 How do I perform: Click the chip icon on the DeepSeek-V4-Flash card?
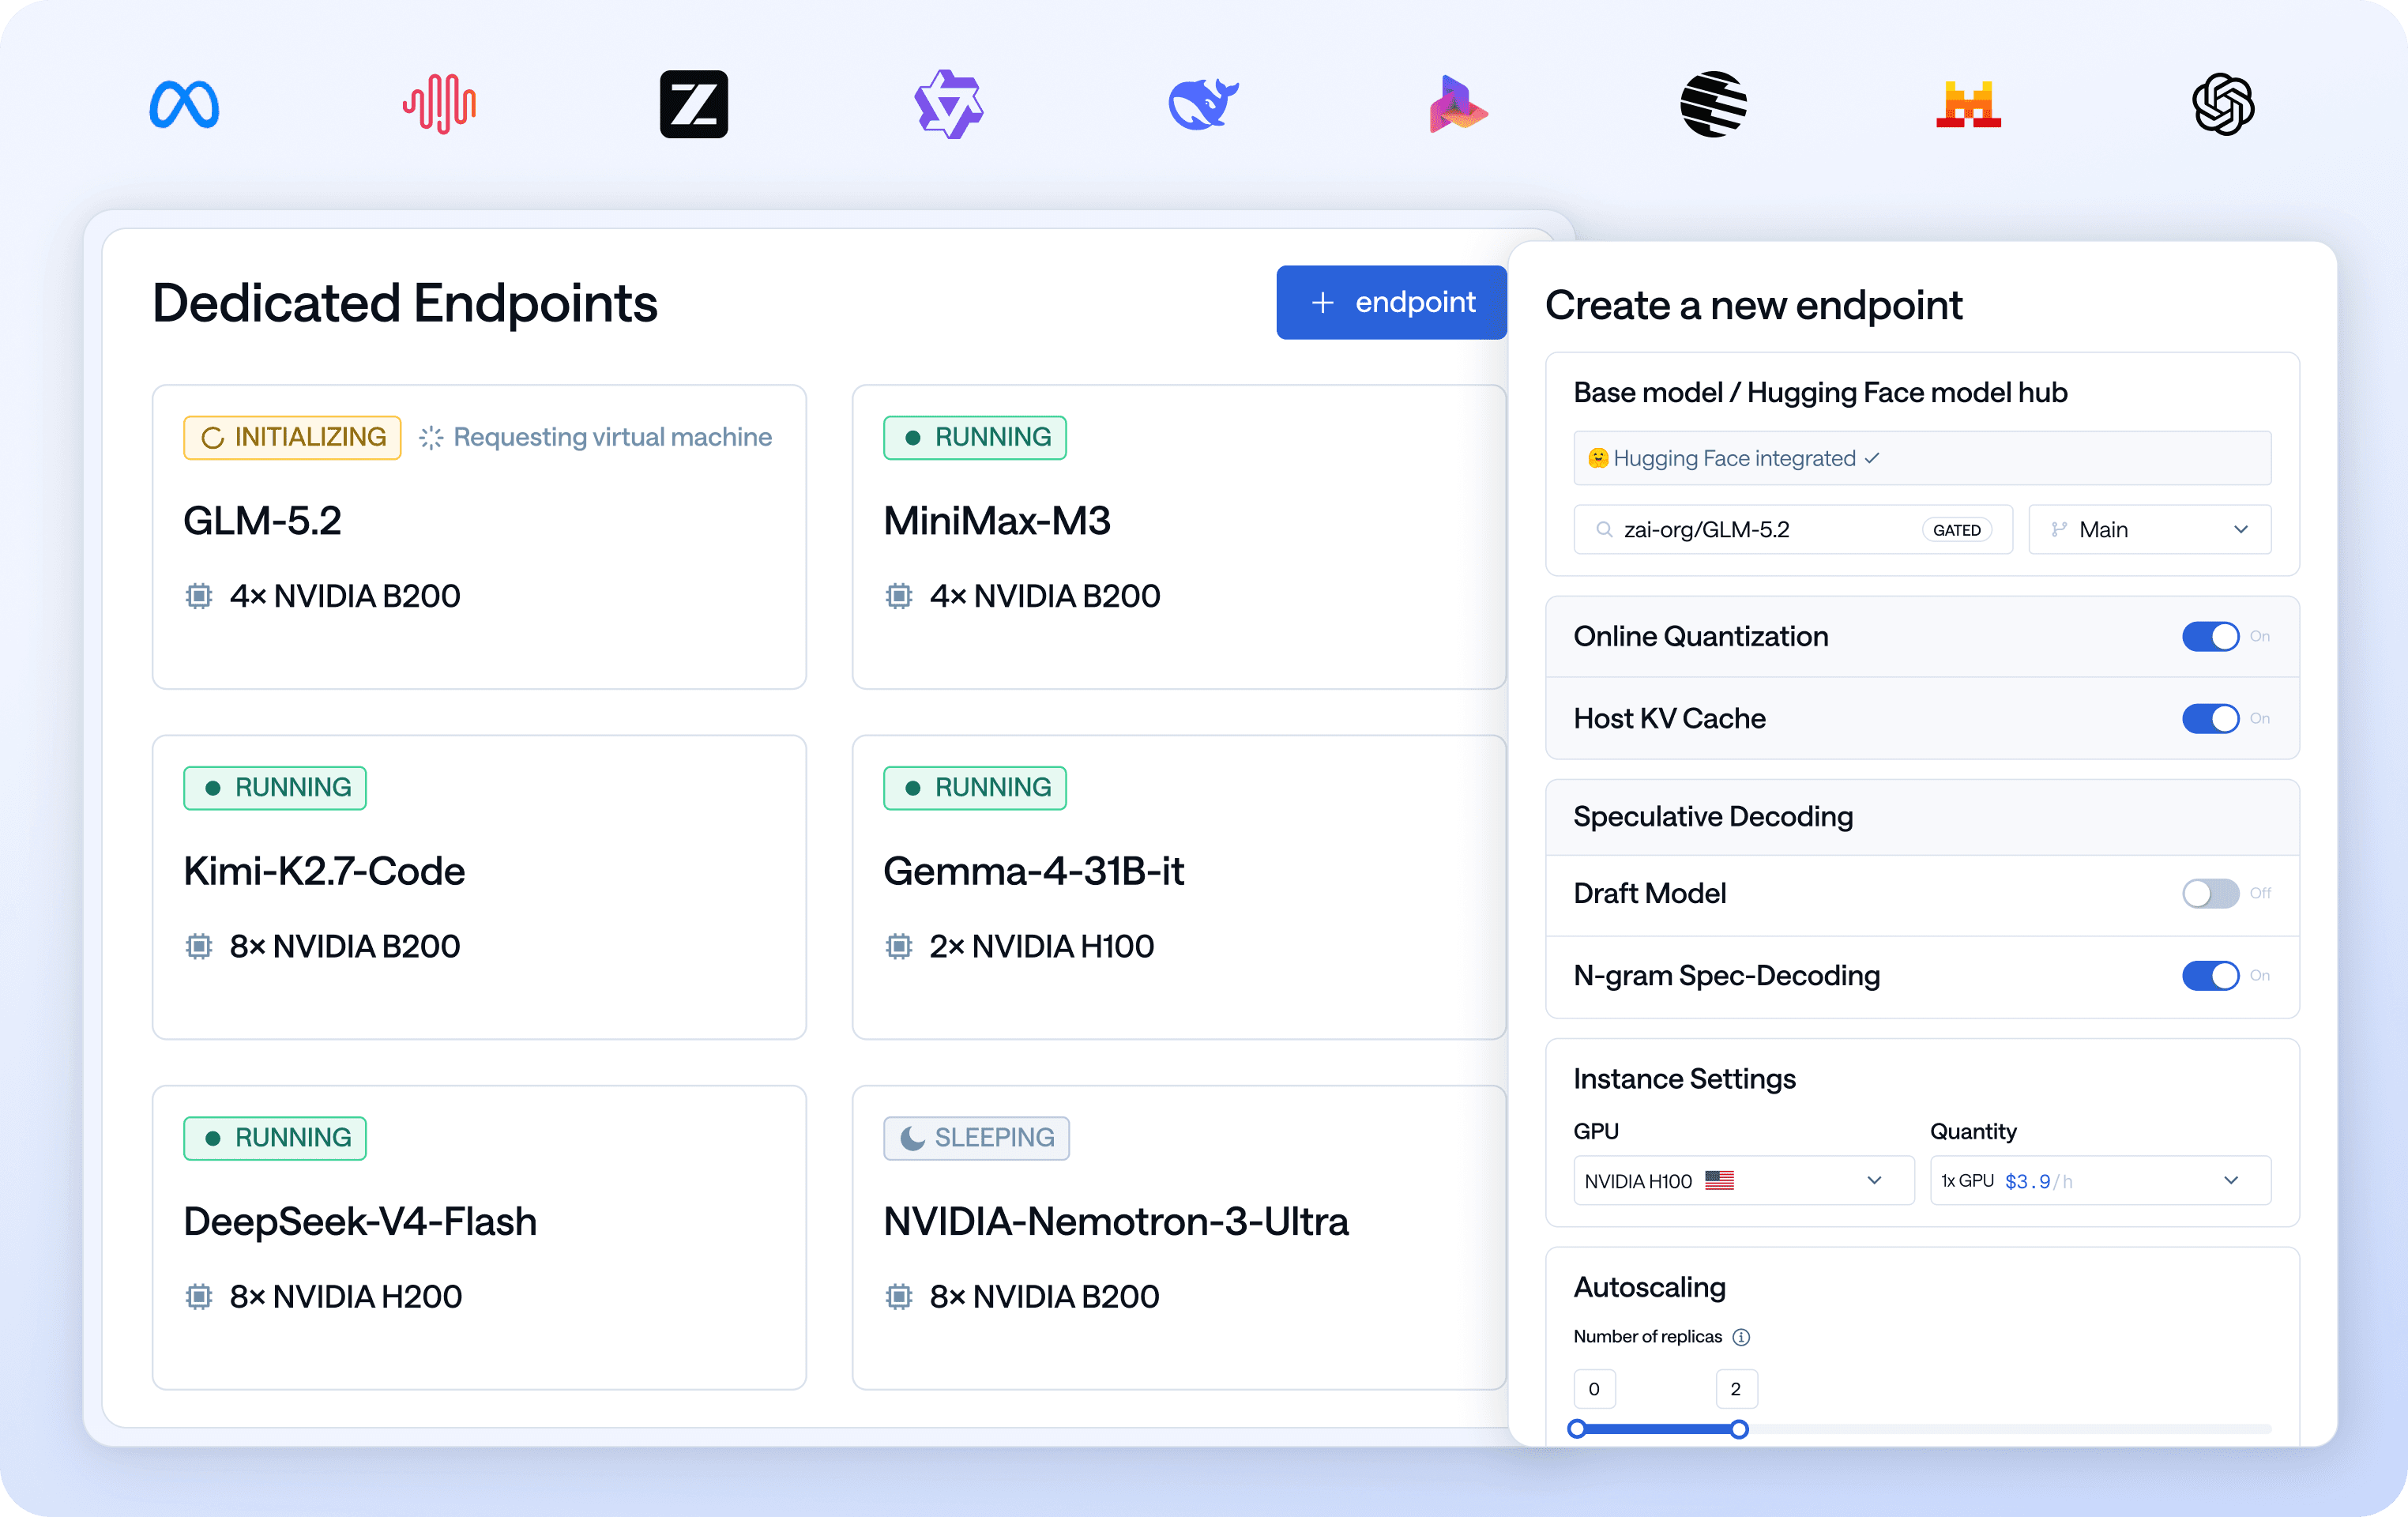click(199, 1296)
